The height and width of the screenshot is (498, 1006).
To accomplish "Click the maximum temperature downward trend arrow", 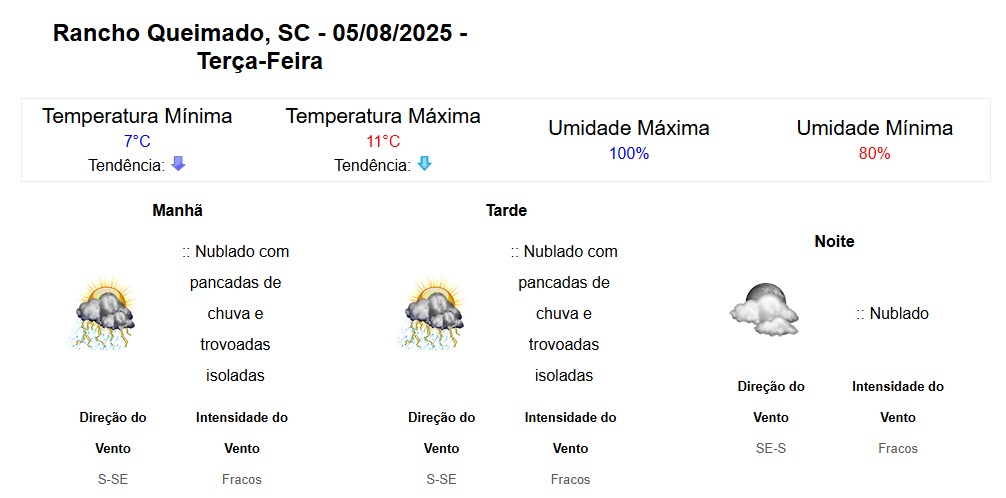I will tap(425, 164).
